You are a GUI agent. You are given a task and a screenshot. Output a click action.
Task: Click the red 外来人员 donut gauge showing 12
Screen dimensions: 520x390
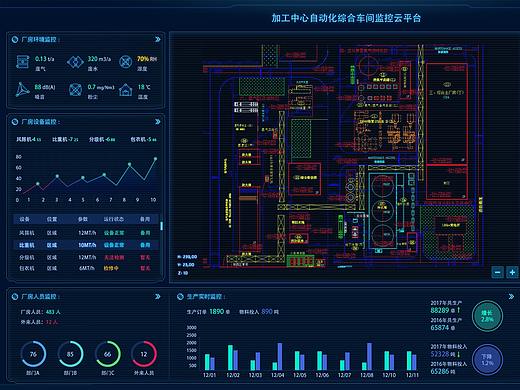(x=144, y=354)
